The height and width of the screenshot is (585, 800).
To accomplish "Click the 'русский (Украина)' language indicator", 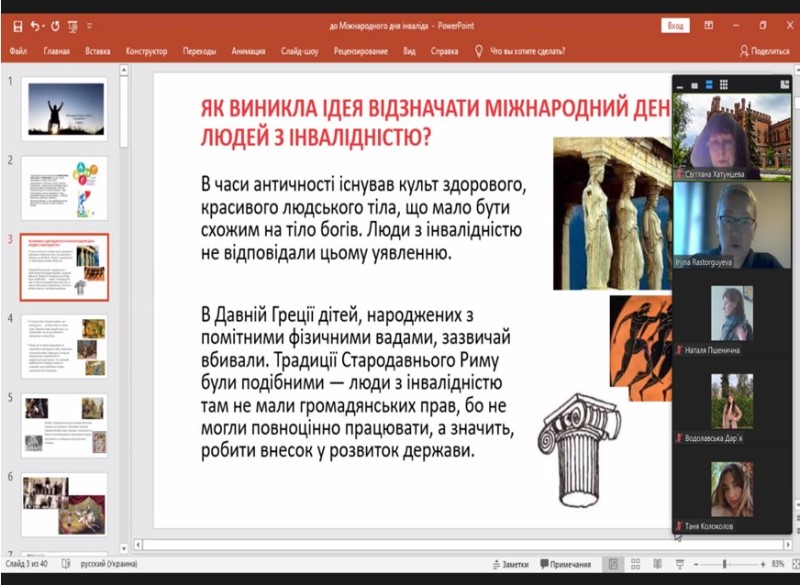I will [x=109, y=564].
